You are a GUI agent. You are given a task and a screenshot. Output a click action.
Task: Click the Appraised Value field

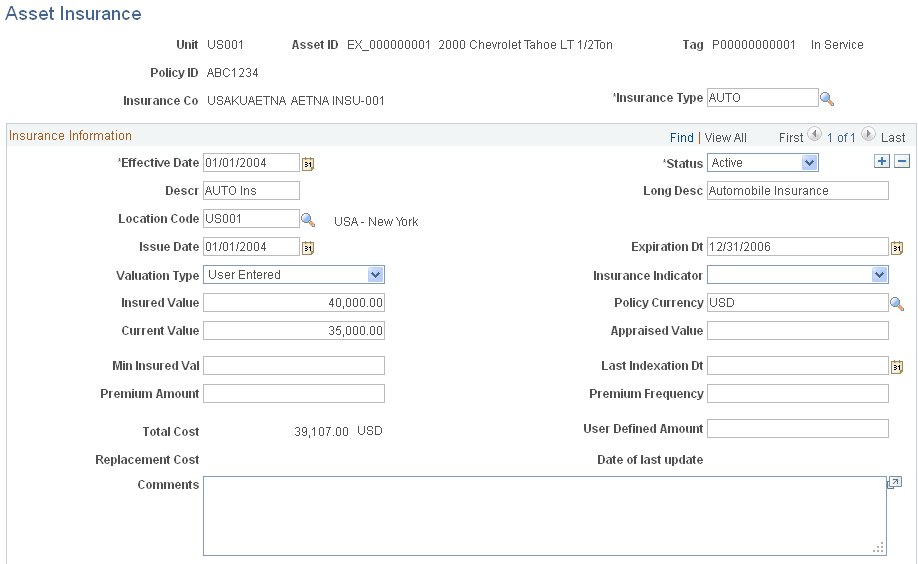[x=797, y=331]
